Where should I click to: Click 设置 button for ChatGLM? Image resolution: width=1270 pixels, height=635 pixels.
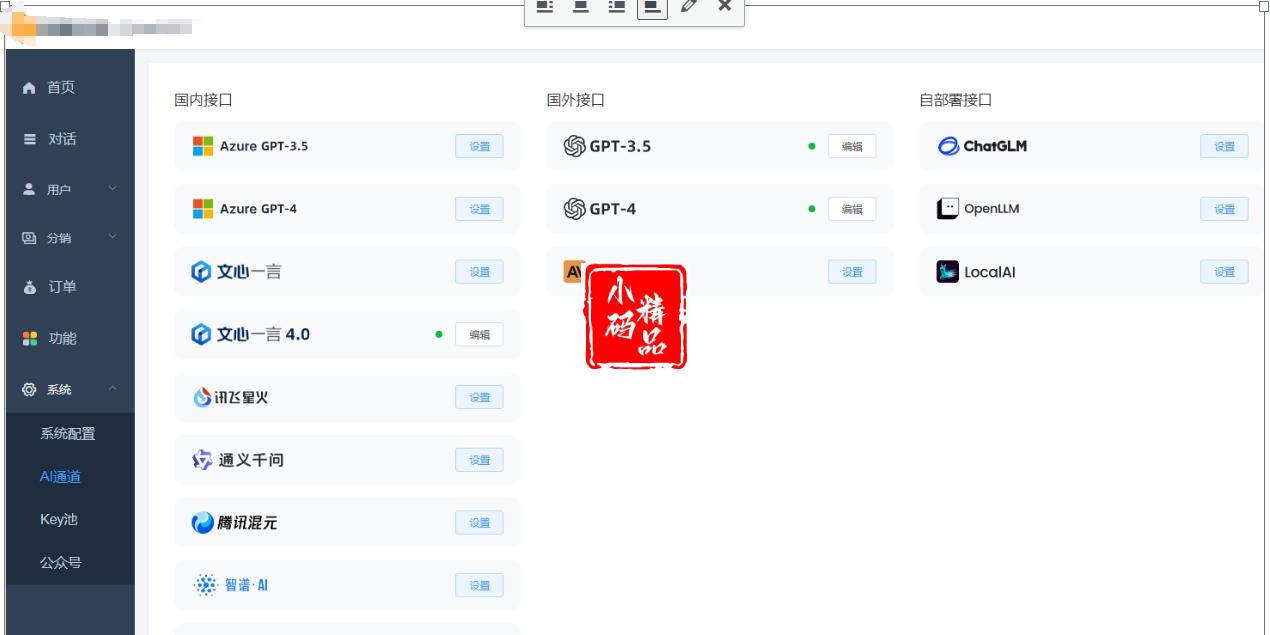[x=1224, y=147]
